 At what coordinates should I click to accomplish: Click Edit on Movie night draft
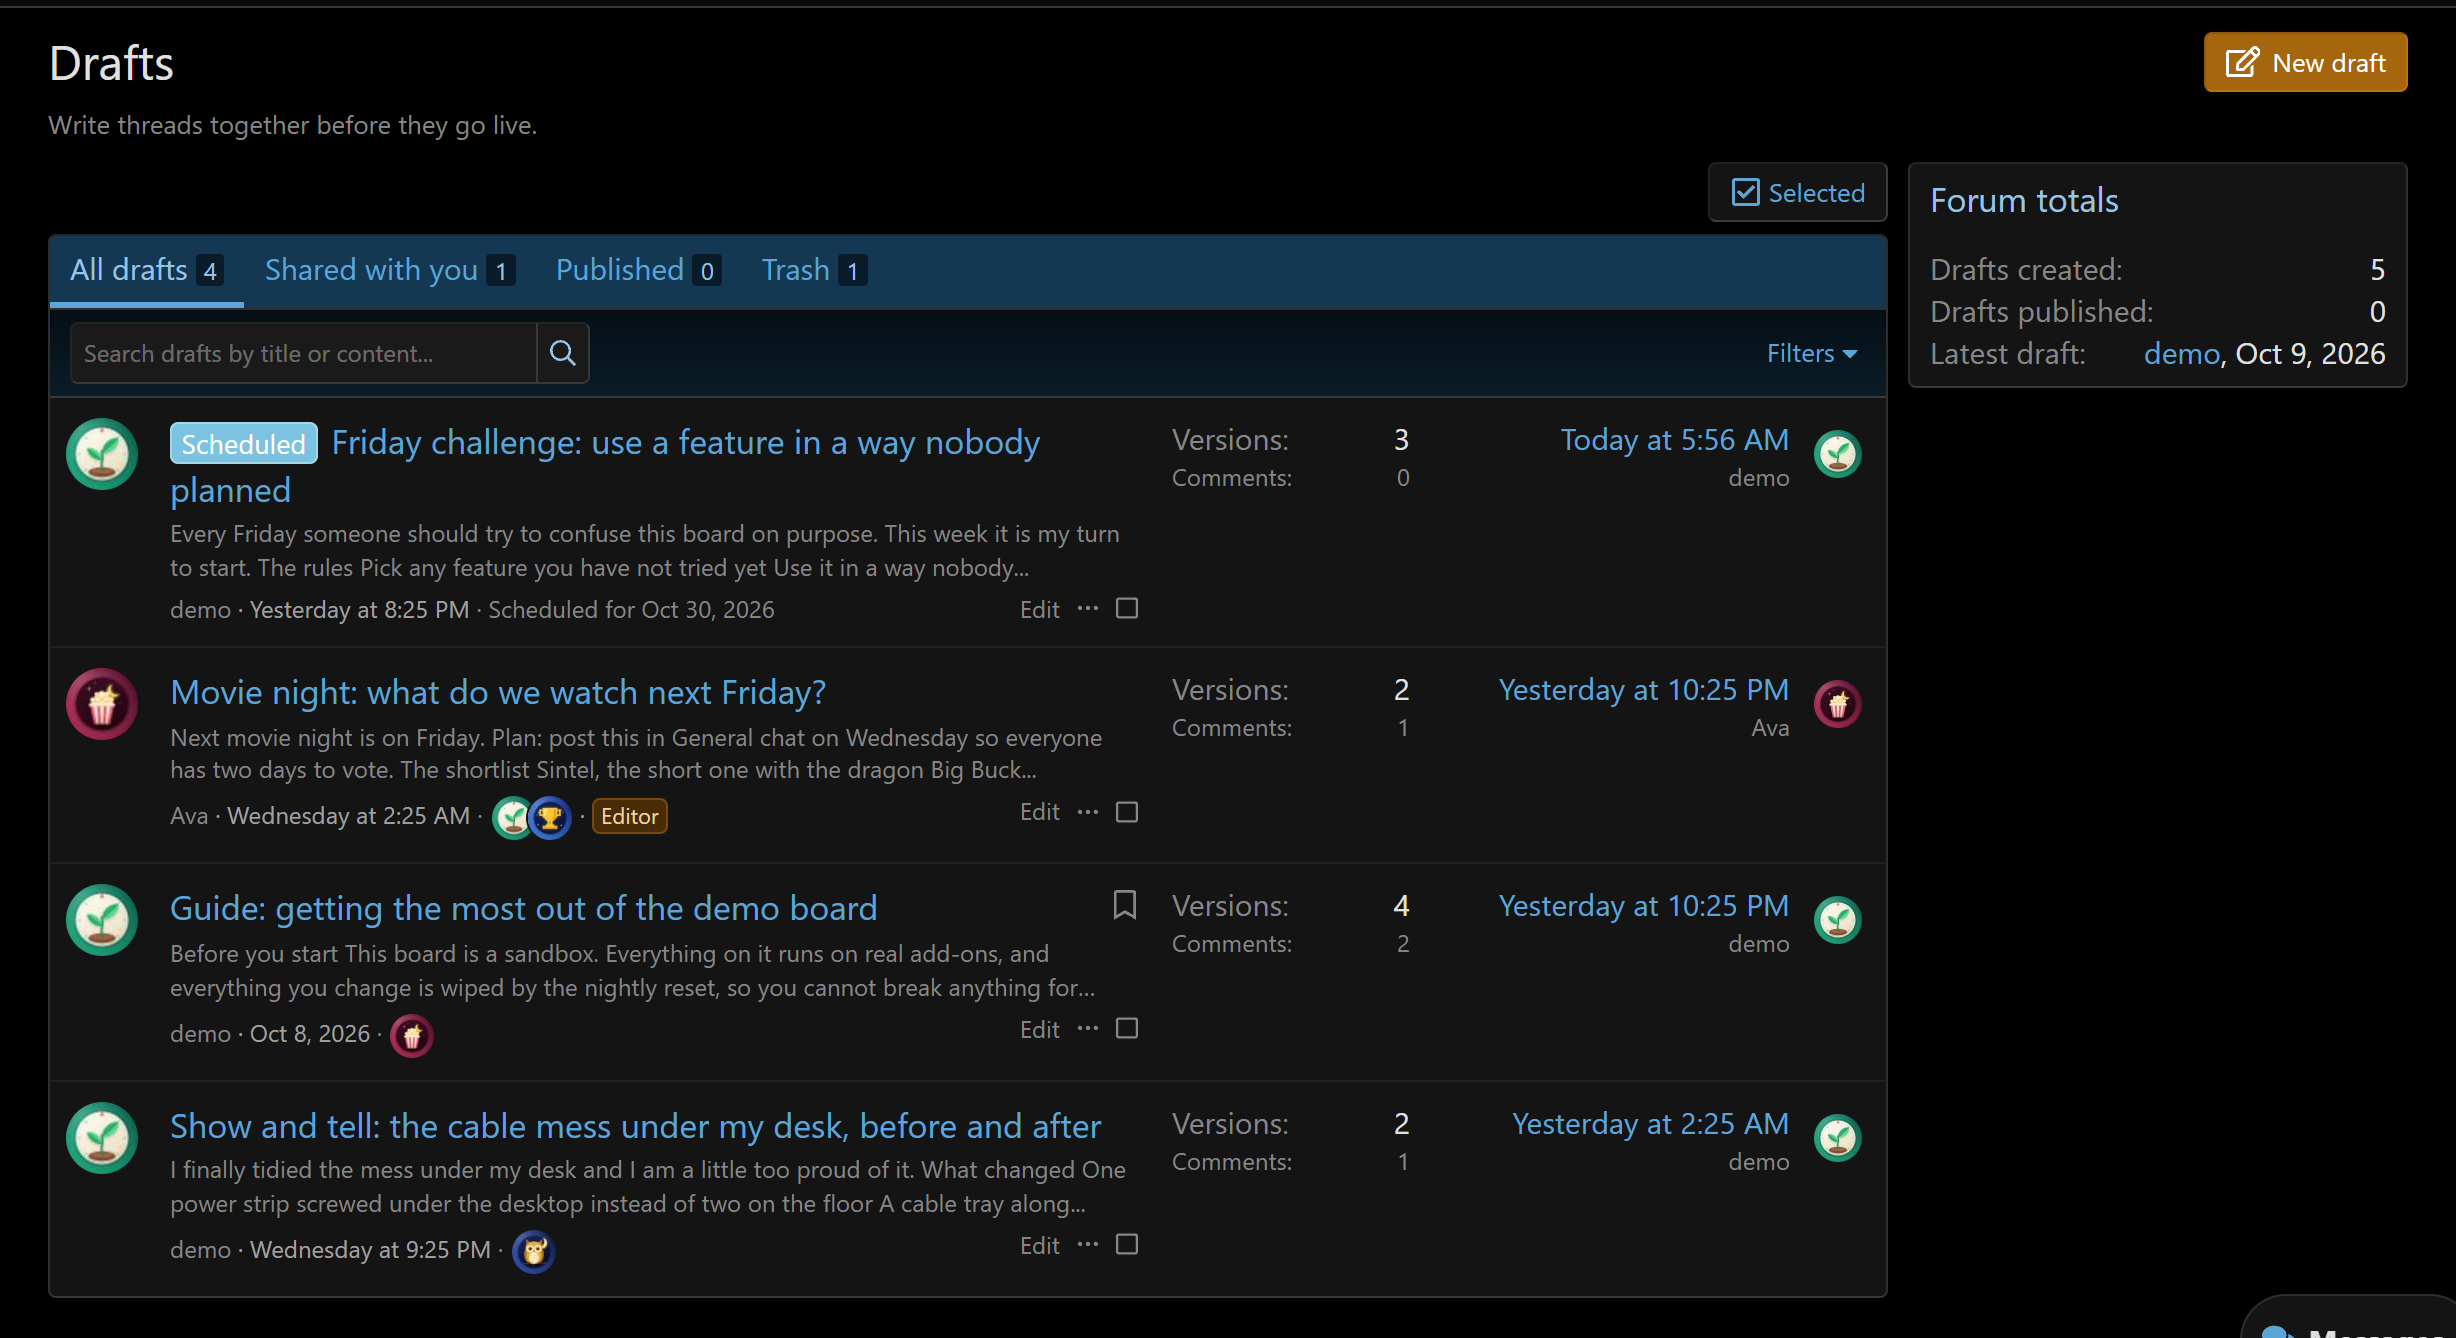pos(1040,812)
